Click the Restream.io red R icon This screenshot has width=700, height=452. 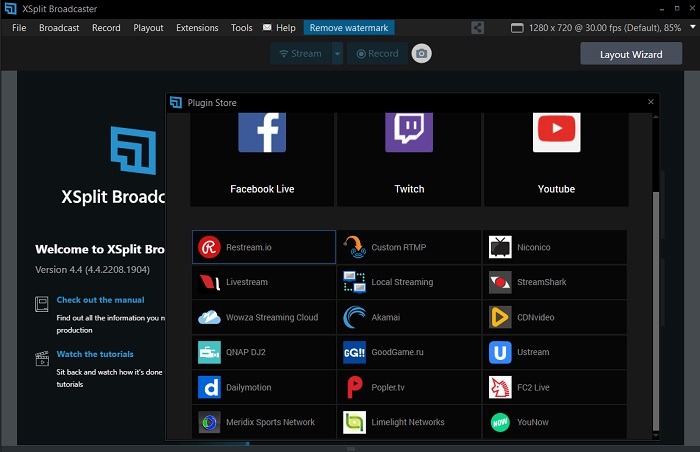209,247
